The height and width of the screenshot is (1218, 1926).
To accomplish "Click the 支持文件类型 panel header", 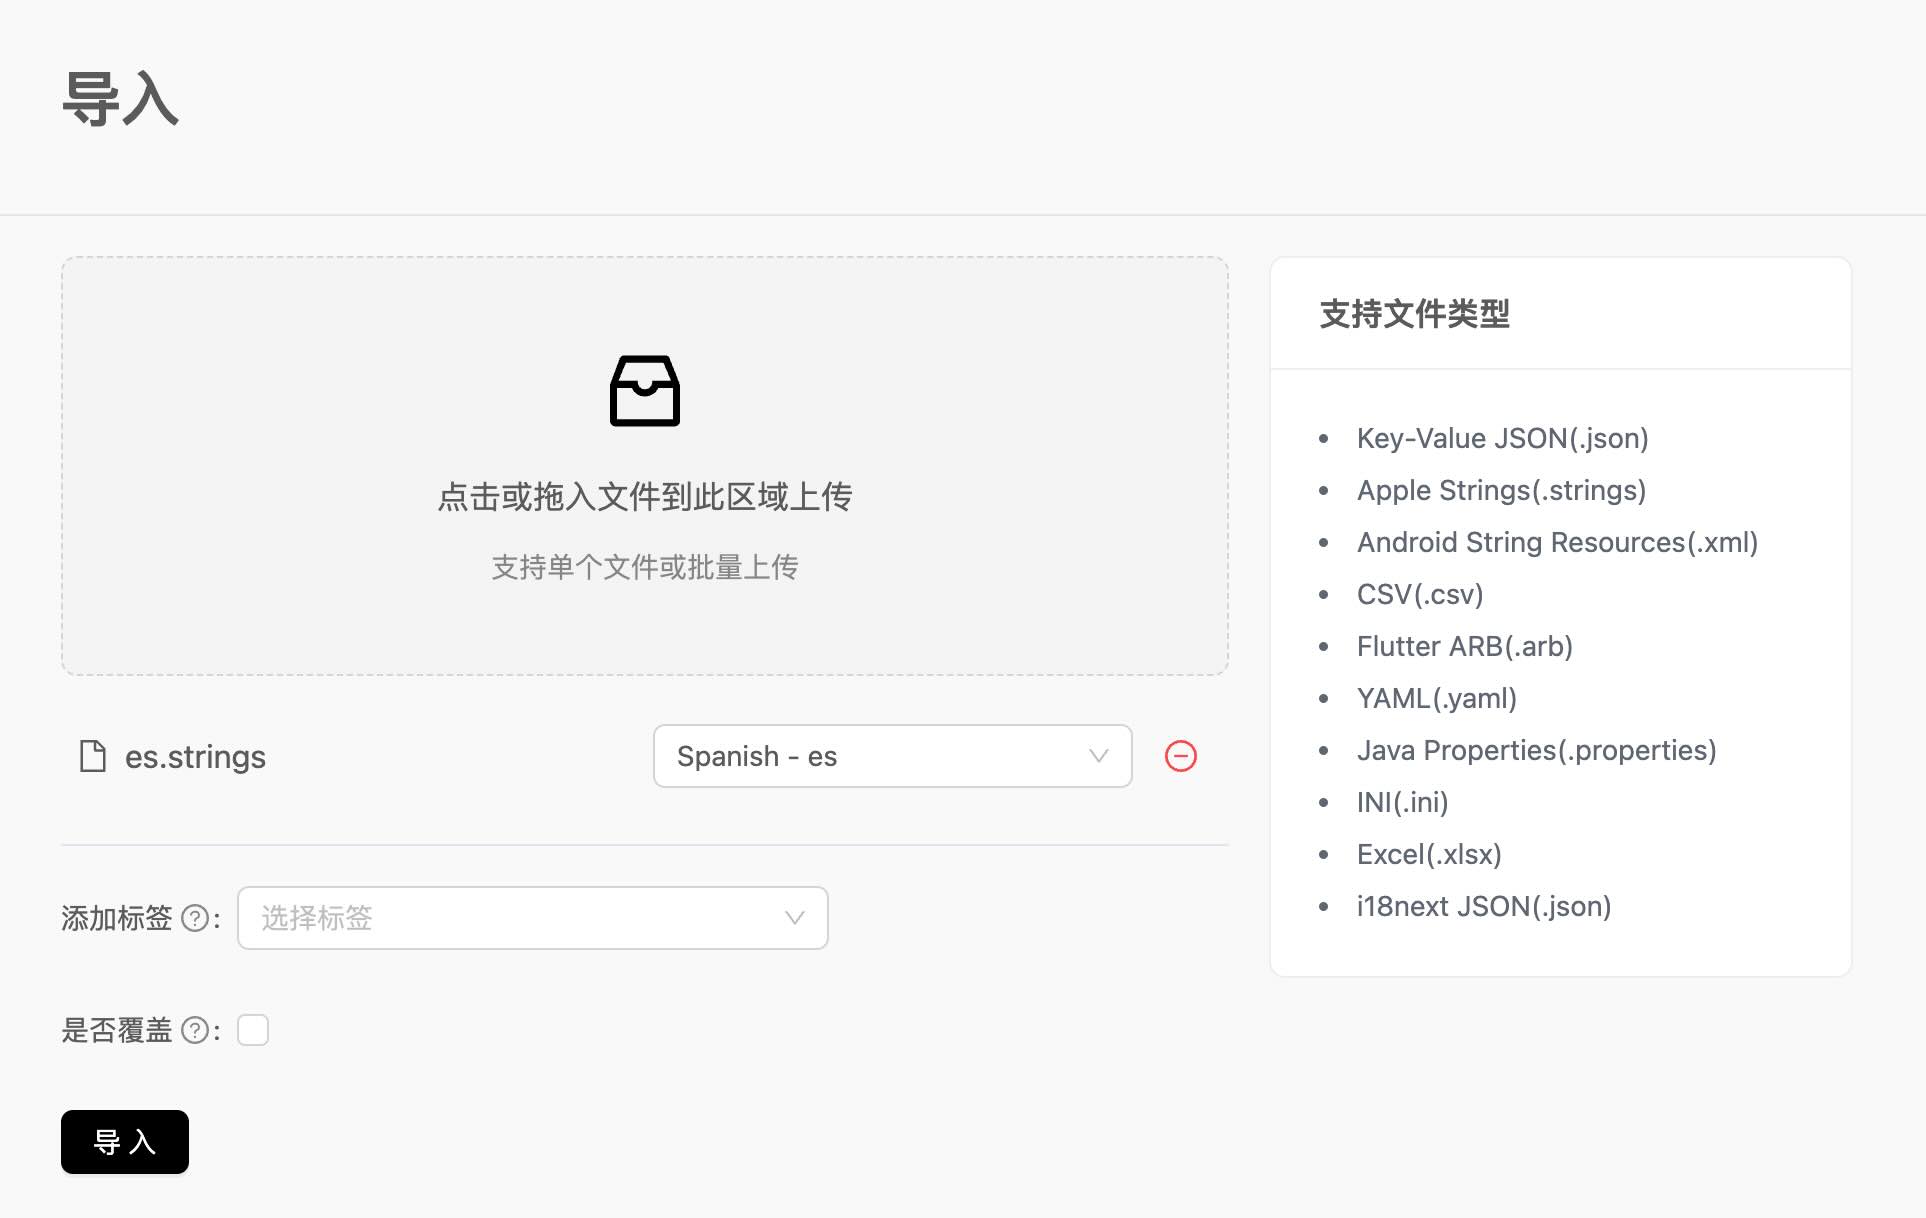I will (1415, 314).
